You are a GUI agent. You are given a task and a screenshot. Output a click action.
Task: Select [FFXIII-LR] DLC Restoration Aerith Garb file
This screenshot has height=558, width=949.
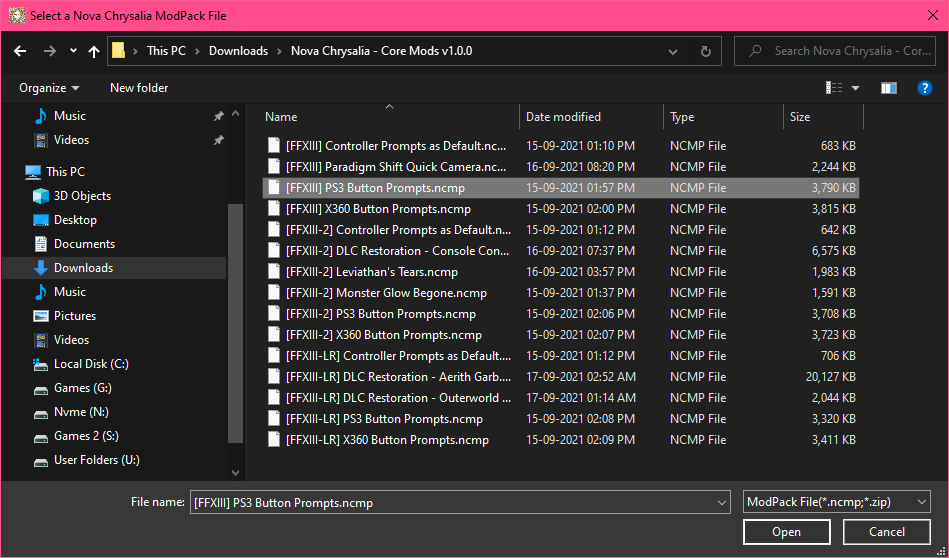561,376
